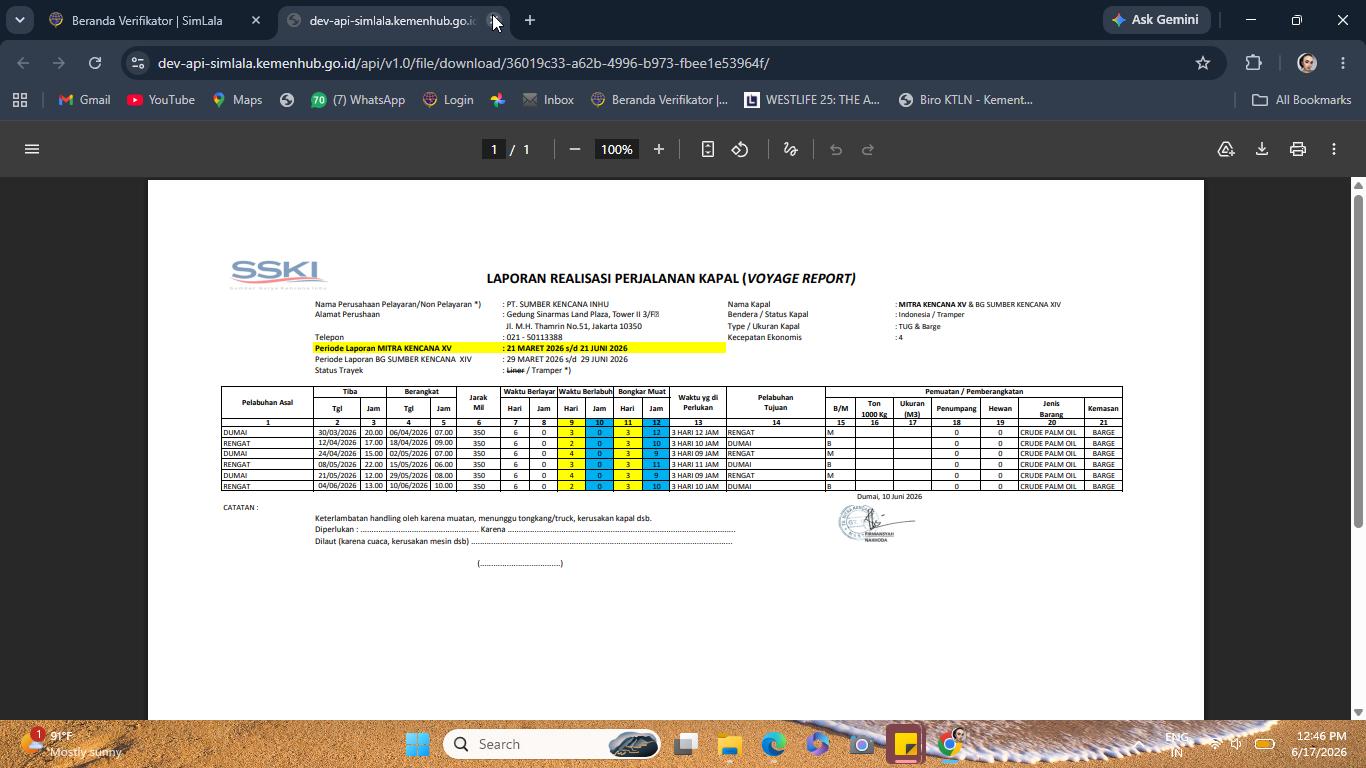
Task: Open the Chrome Extensions menu
Action: 1254,63
